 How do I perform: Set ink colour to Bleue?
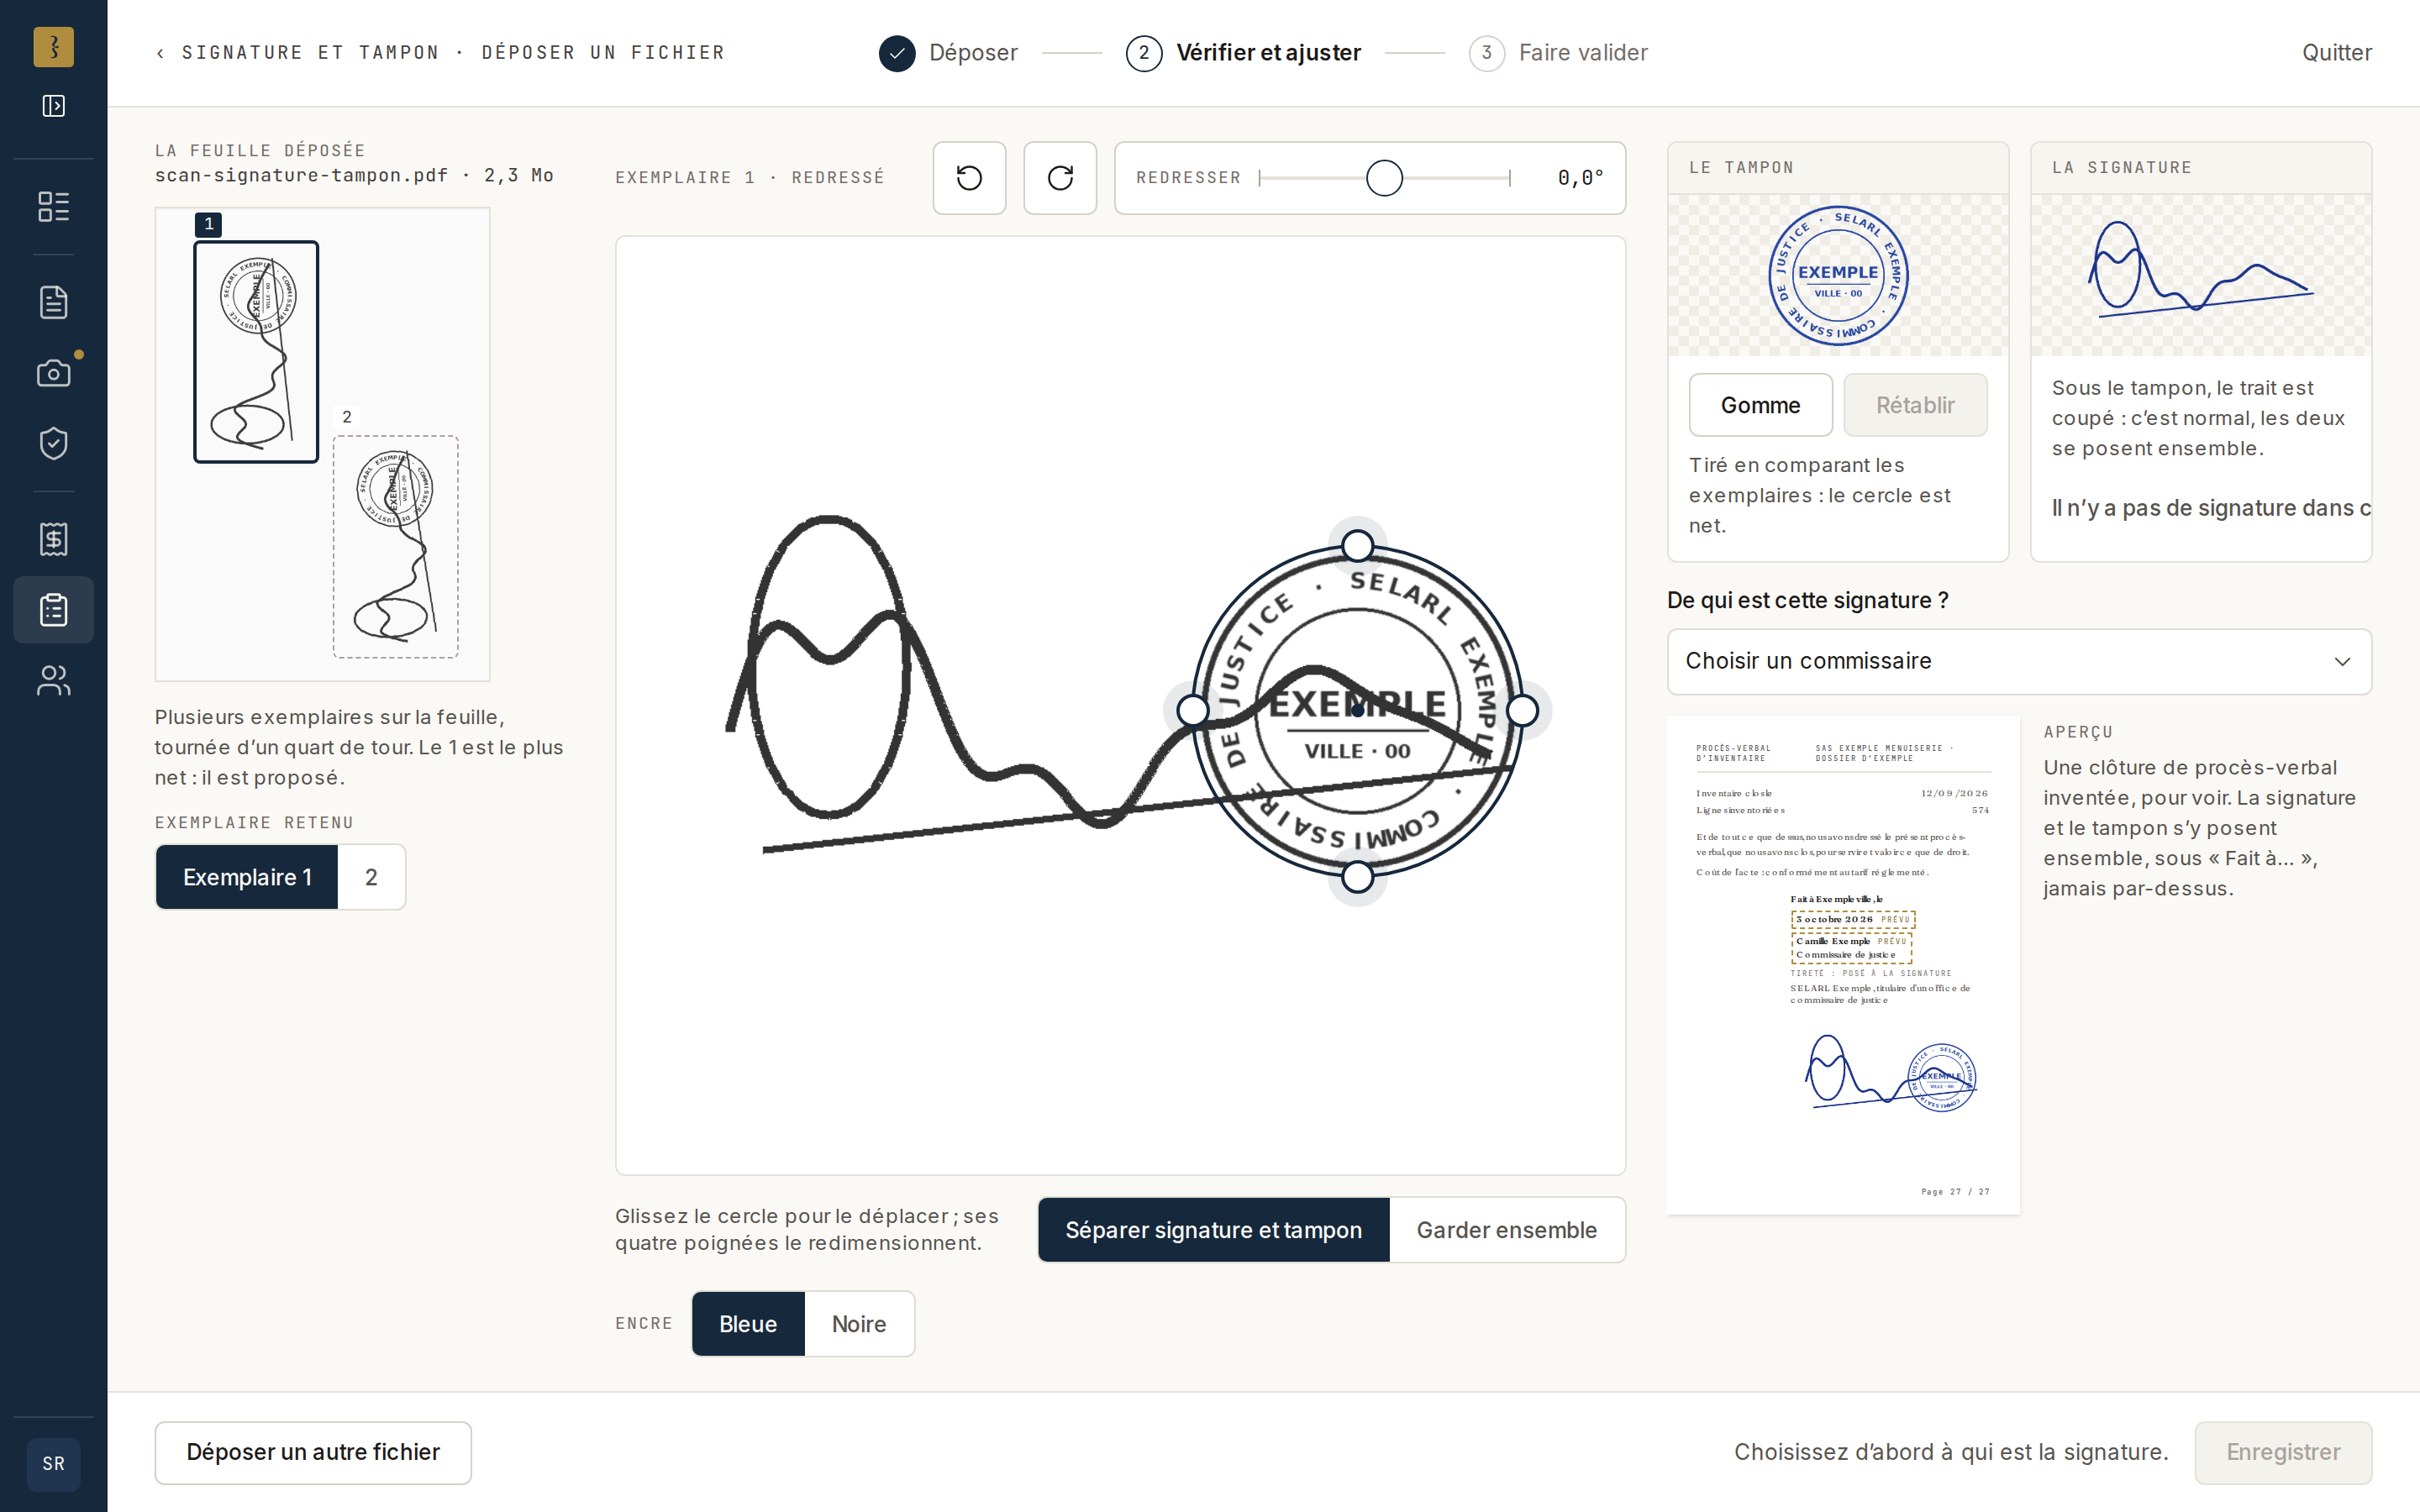pyautogui.click(x=747, y=1324)
